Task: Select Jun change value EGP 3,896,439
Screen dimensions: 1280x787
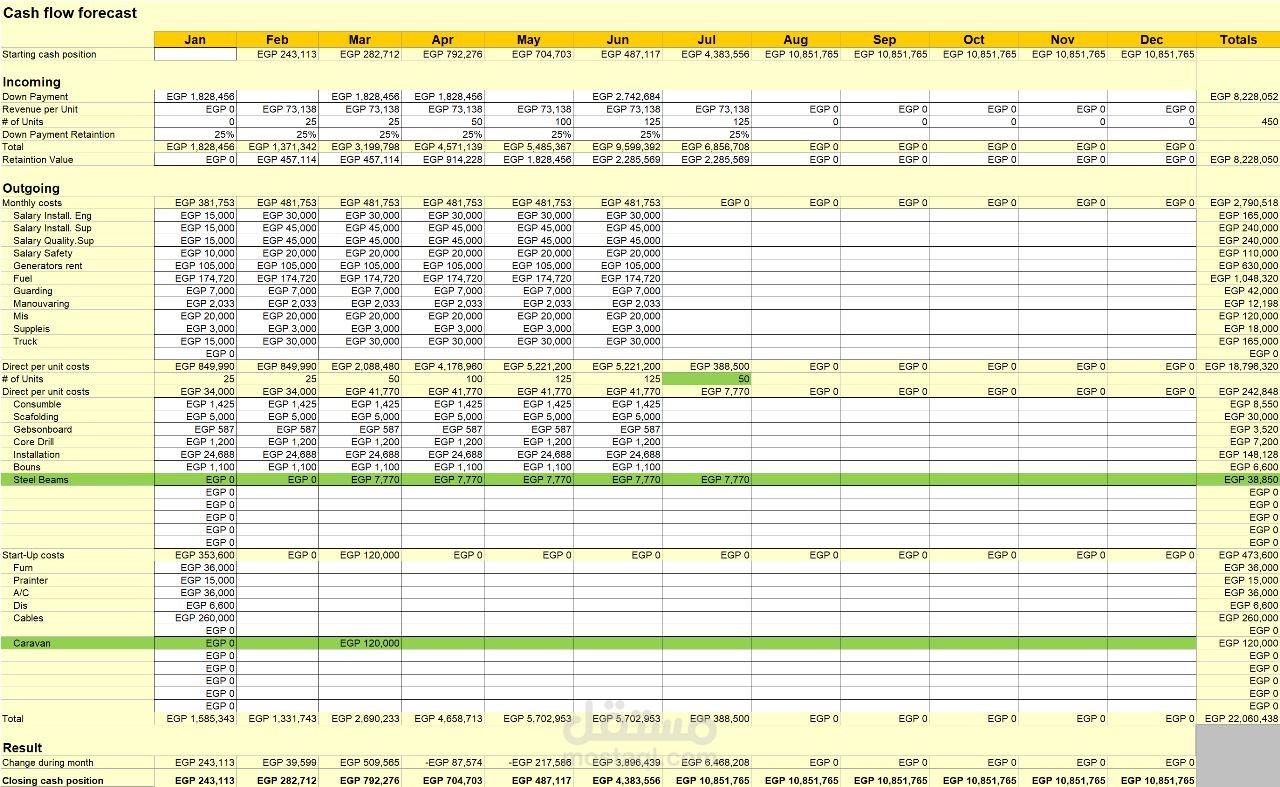Action: [x=618, y=763]
